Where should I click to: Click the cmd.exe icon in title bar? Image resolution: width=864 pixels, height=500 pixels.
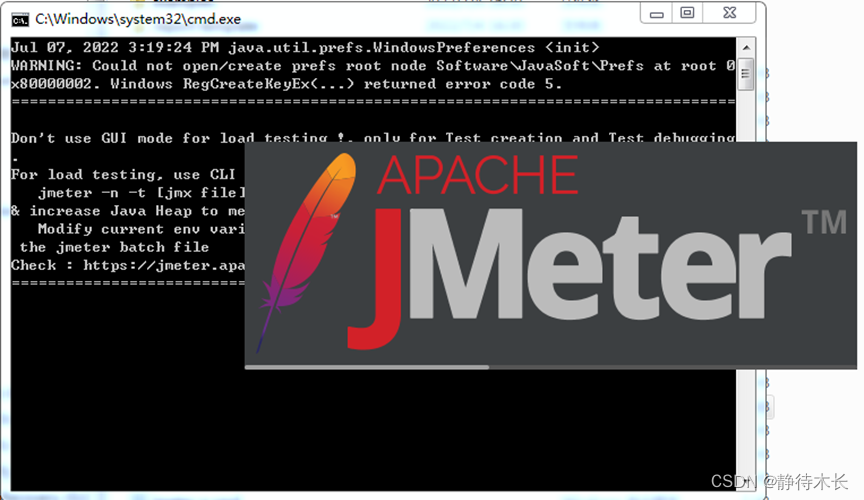20,20
